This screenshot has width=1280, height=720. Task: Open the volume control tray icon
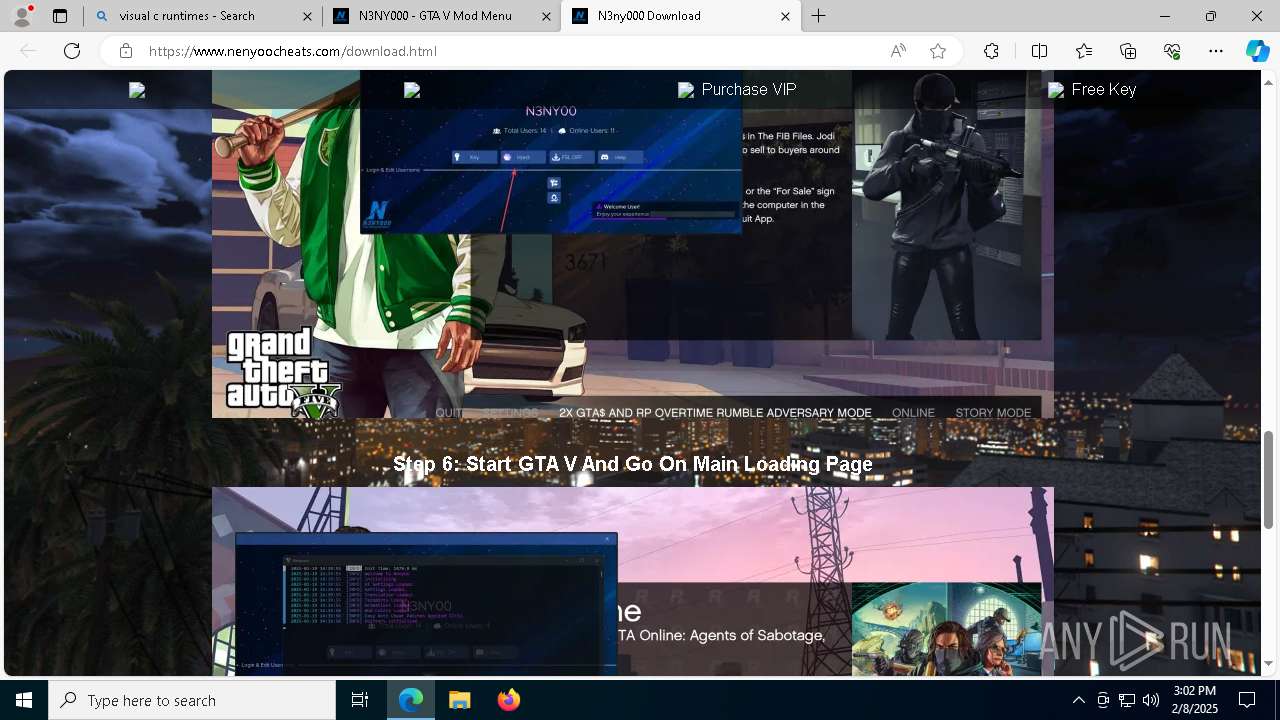1151,700
